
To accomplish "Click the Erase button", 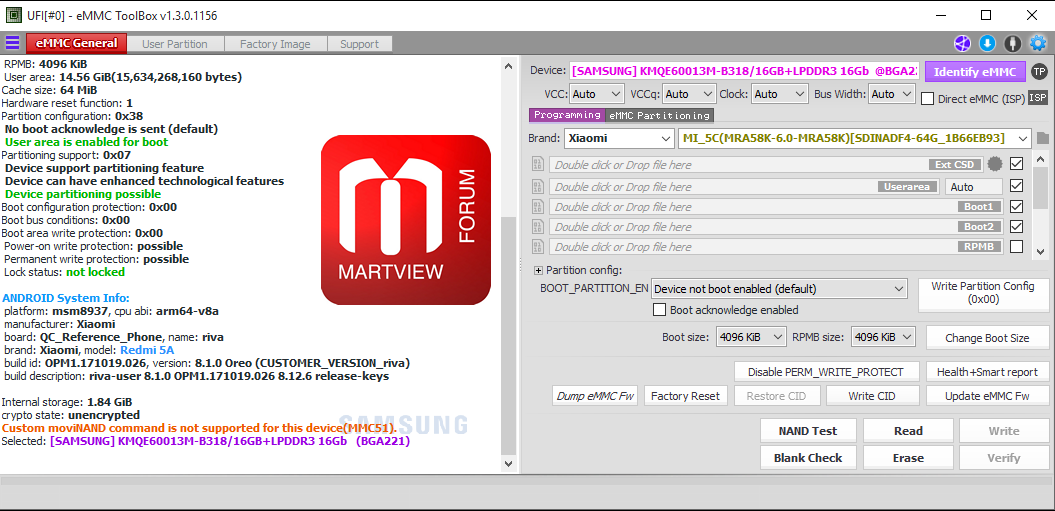I will (x=908, y=458).
